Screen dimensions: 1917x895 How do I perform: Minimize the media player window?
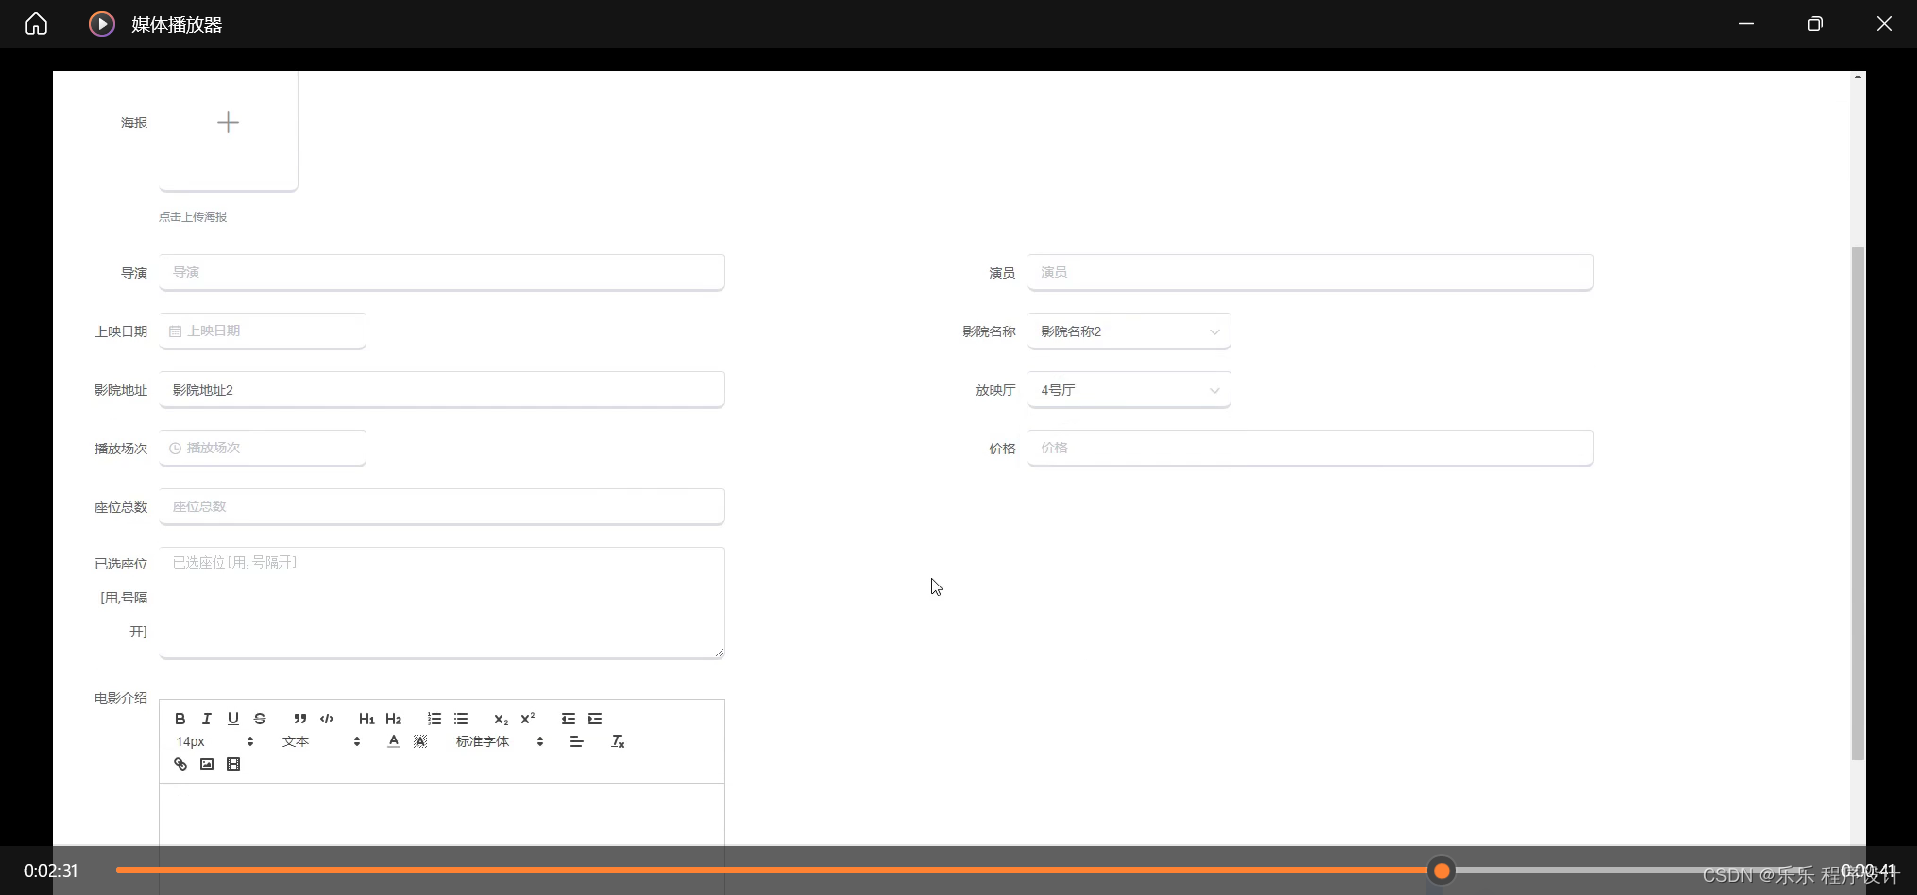pos(1746,24)
